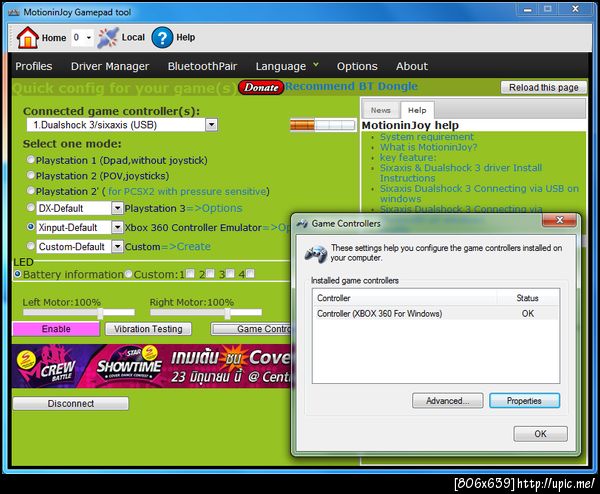Click Vibration Testing button

(148, 329)
